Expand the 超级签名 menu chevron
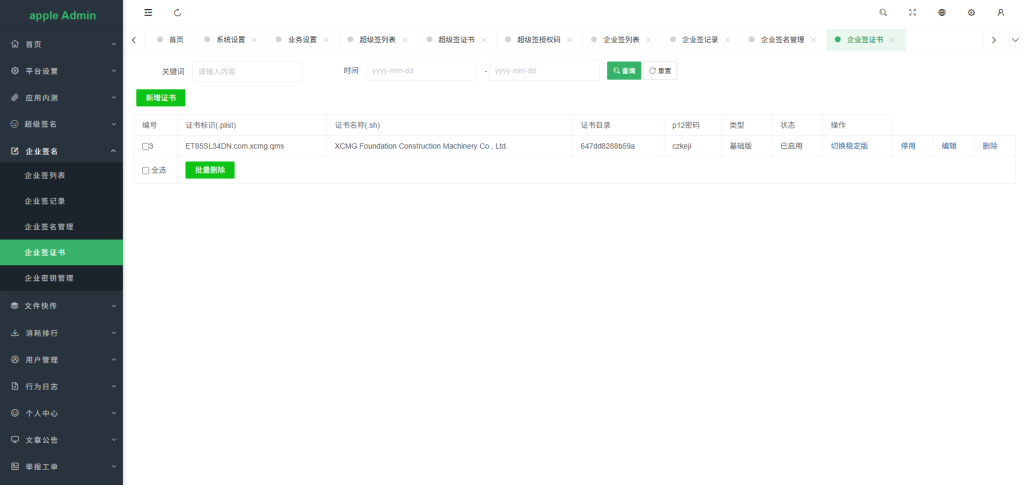Screen dimensions: 1024x485 pyautogui.click(x=114, y=123)
